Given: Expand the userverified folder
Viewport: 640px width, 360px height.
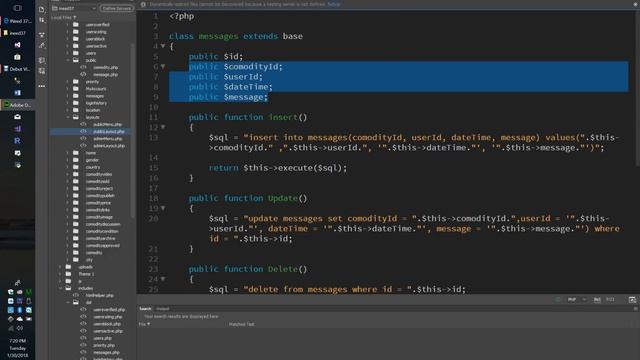Looking at the screenshot, I should pyautogui.click(x=67, y=24).
